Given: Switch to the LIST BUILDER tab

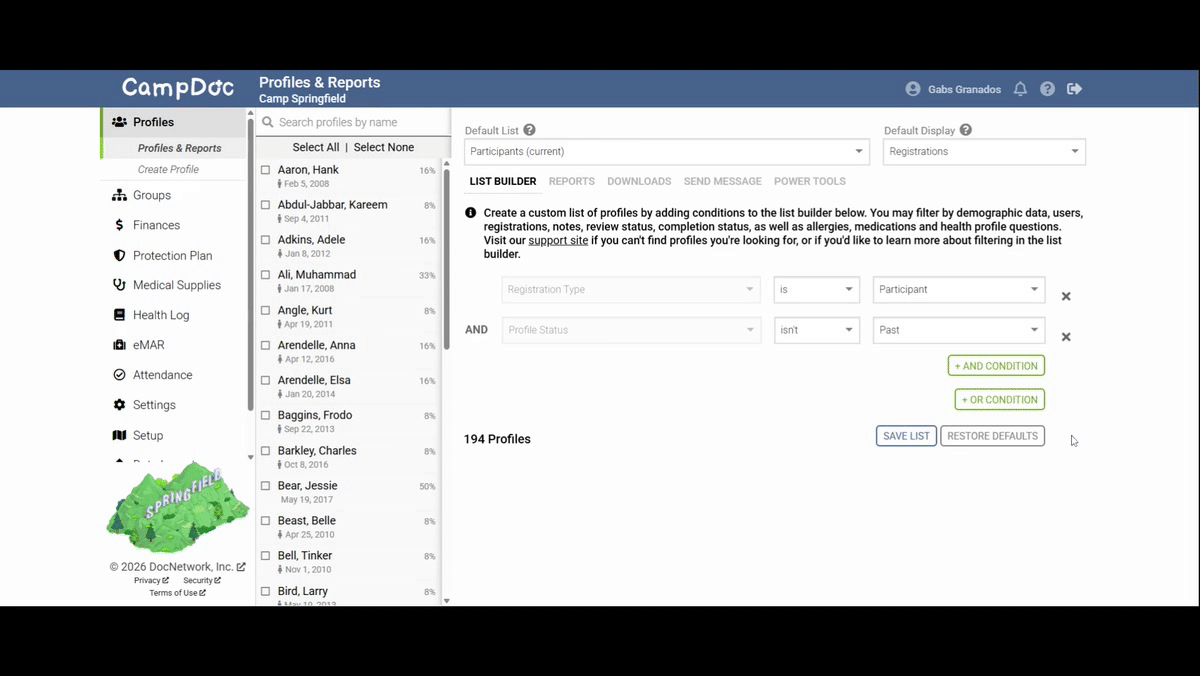Looking at the screenshot, I should 503,181.
